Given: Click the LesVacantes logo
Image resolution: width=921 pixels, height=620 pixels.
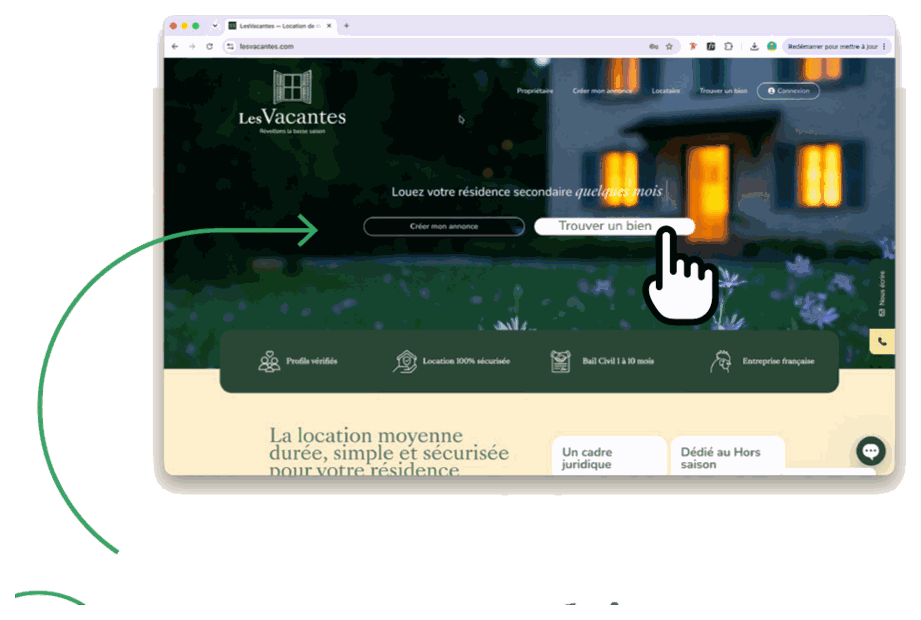Looking at the screenshot, I should click(292, 102).
